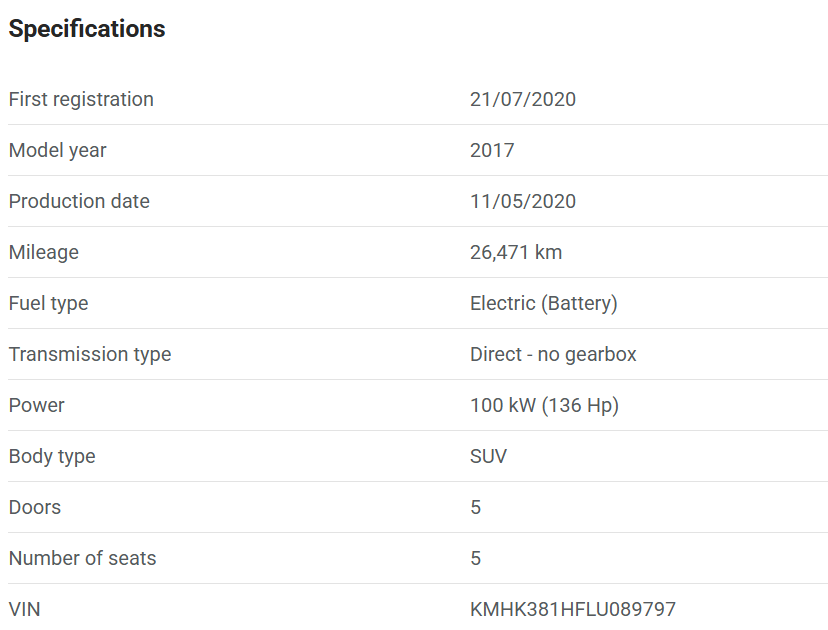Click the Power label

coord(37,405)
